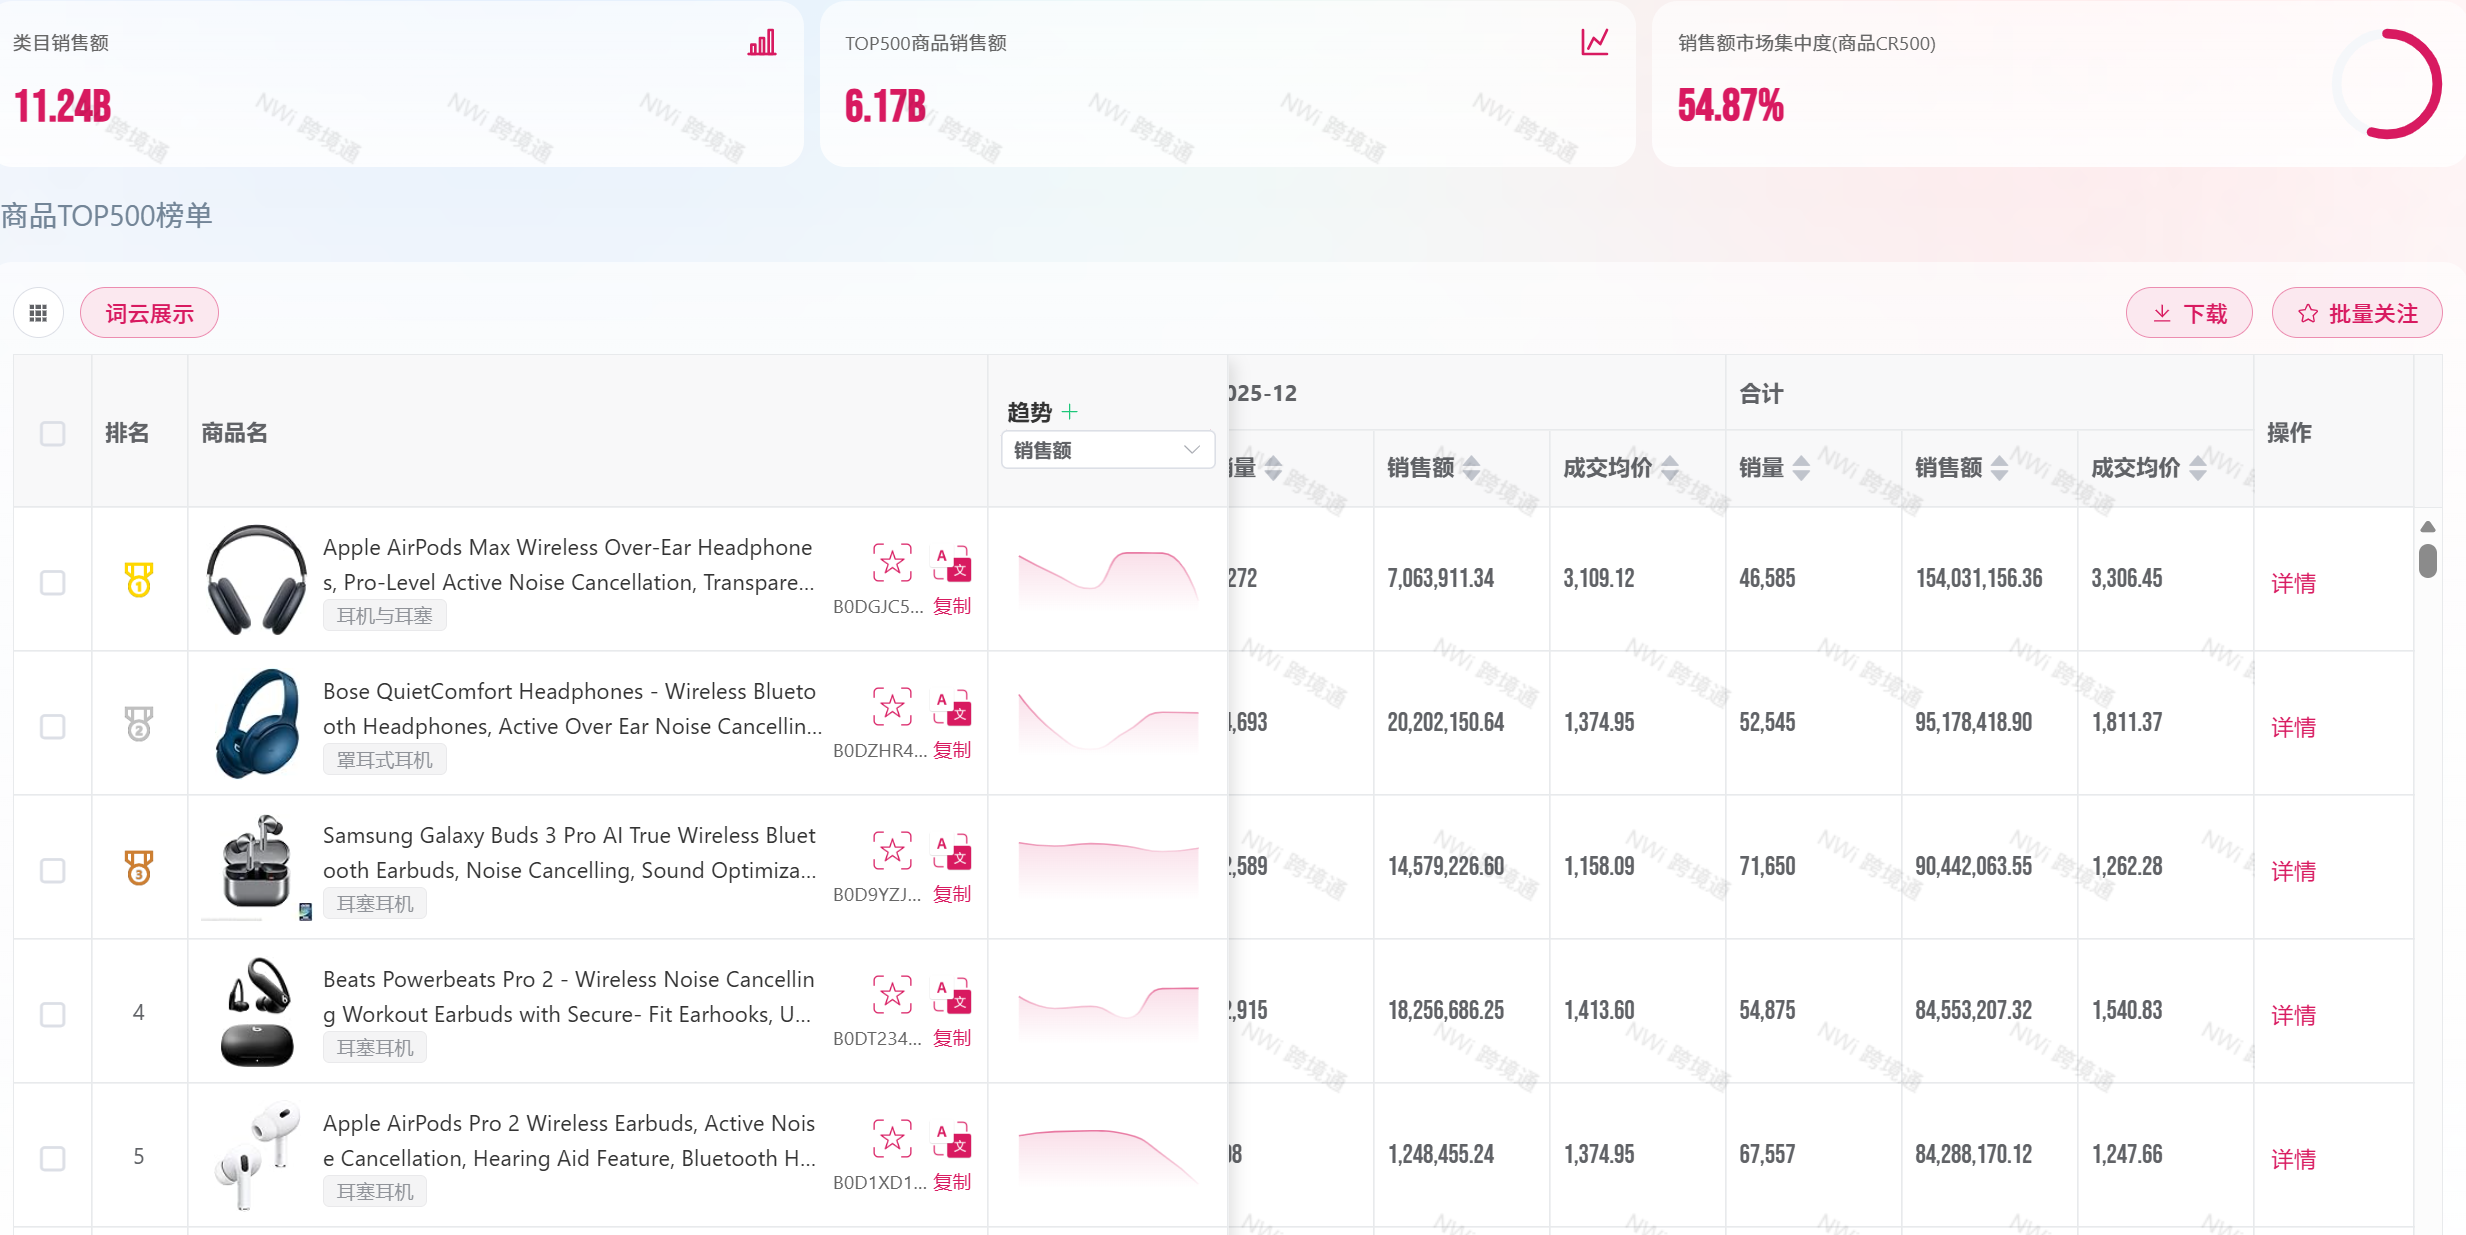This screenshot has height=1235, width=2466.
Task: Favorite the Apple AirPods Max product via star icon
Action: tap(892, 562)
